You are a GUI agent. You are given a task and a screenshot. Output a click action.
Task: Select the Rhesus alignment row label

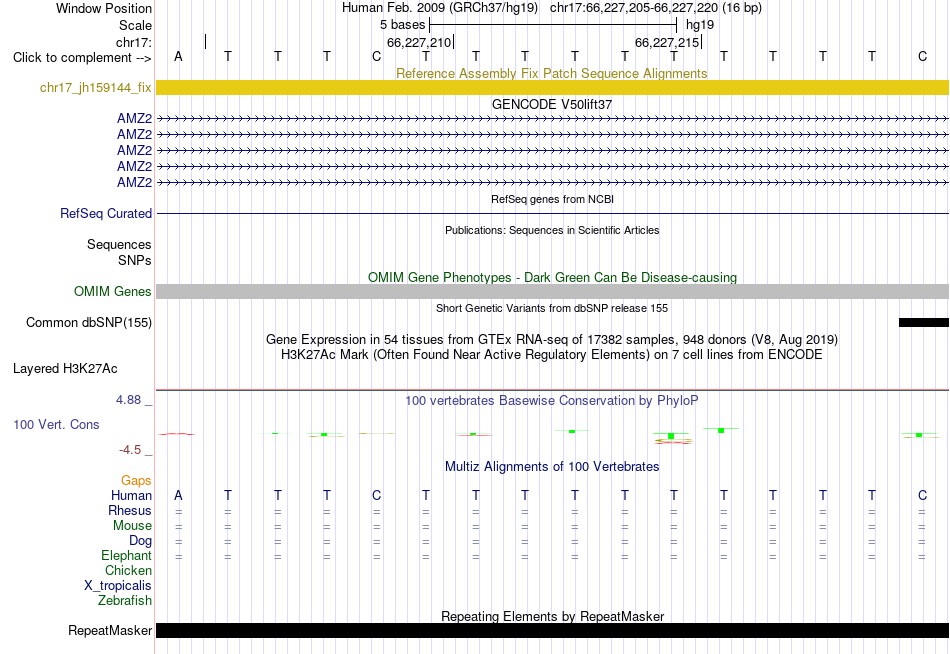pos(130,511)
